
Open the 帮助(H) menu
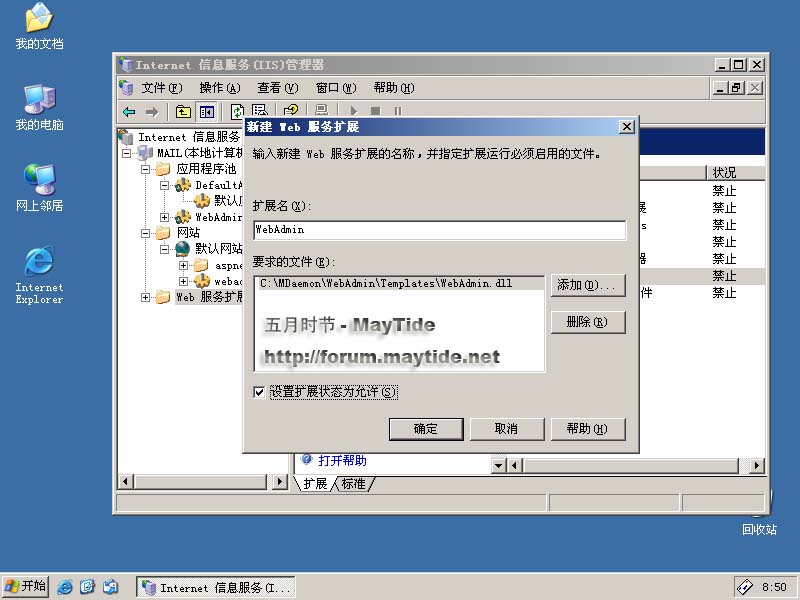tap(394, 88)
